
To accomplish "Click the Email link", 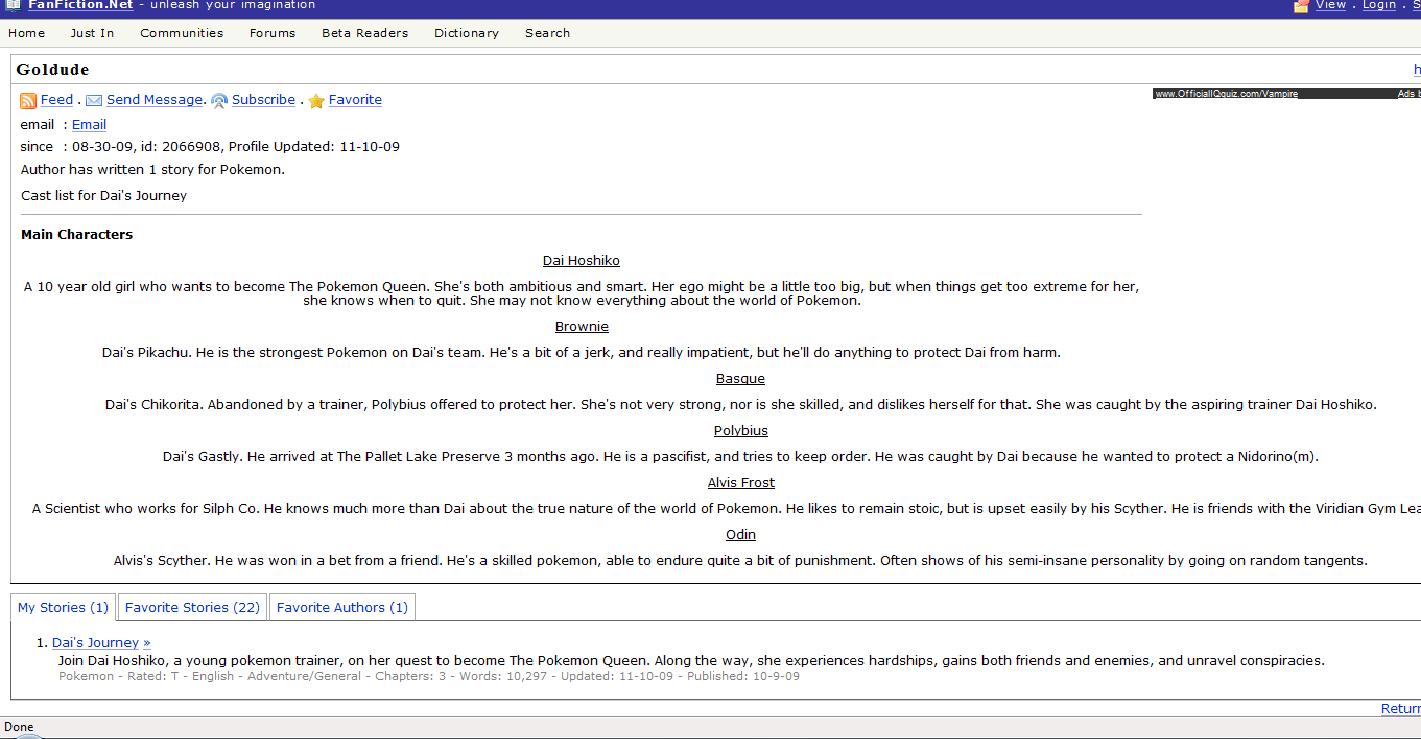I will [88, 125].
